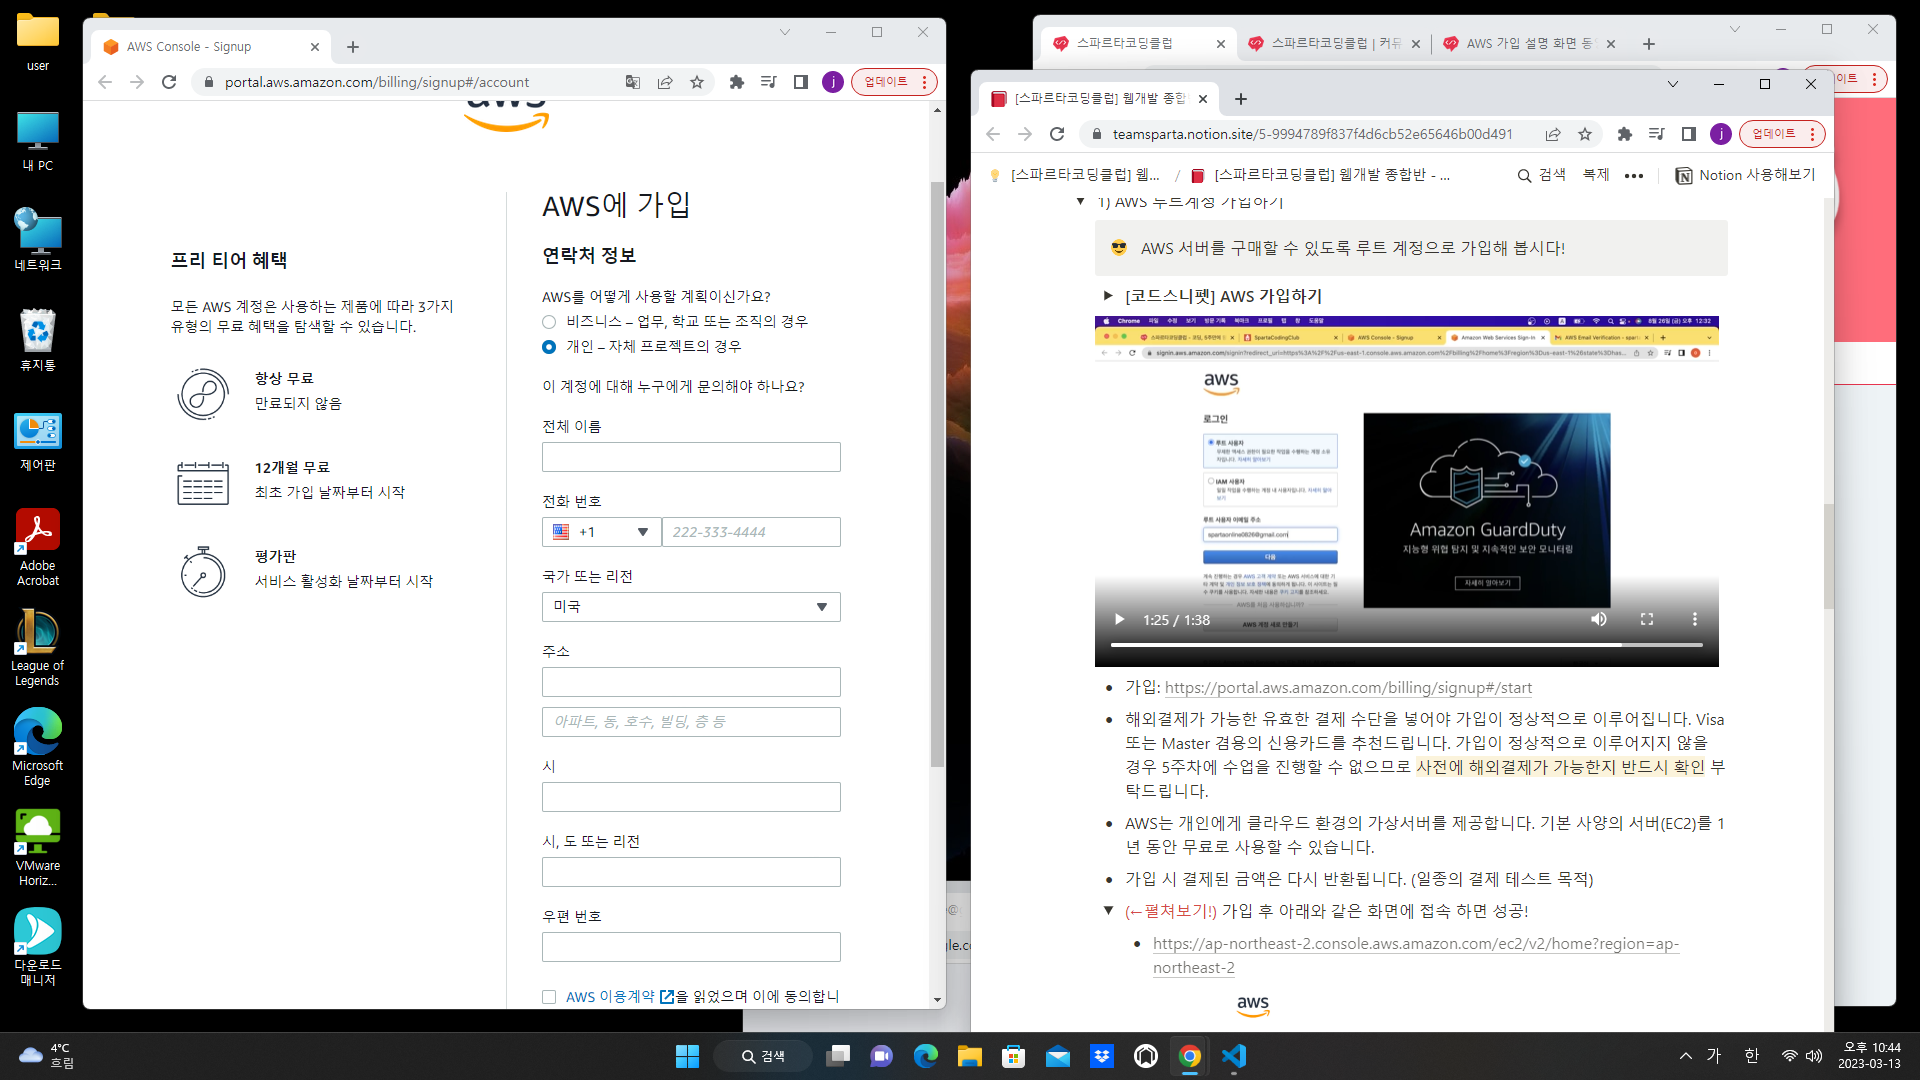This screenshot has width=1920, height=1080.
Task: Click the postal code input field
Action: tap(691, 947)
